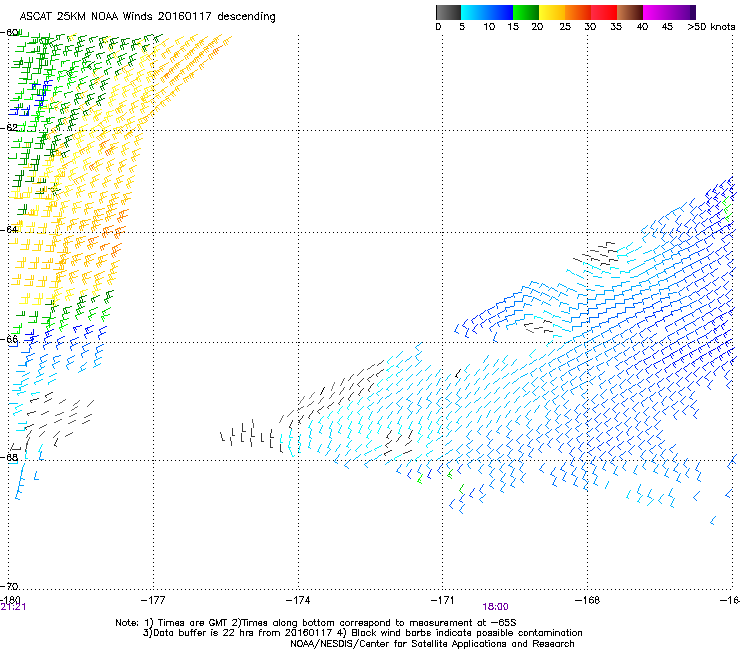Click the longitude label '-177'
This screenshot has width=740, height=650.
pos(153,600)
